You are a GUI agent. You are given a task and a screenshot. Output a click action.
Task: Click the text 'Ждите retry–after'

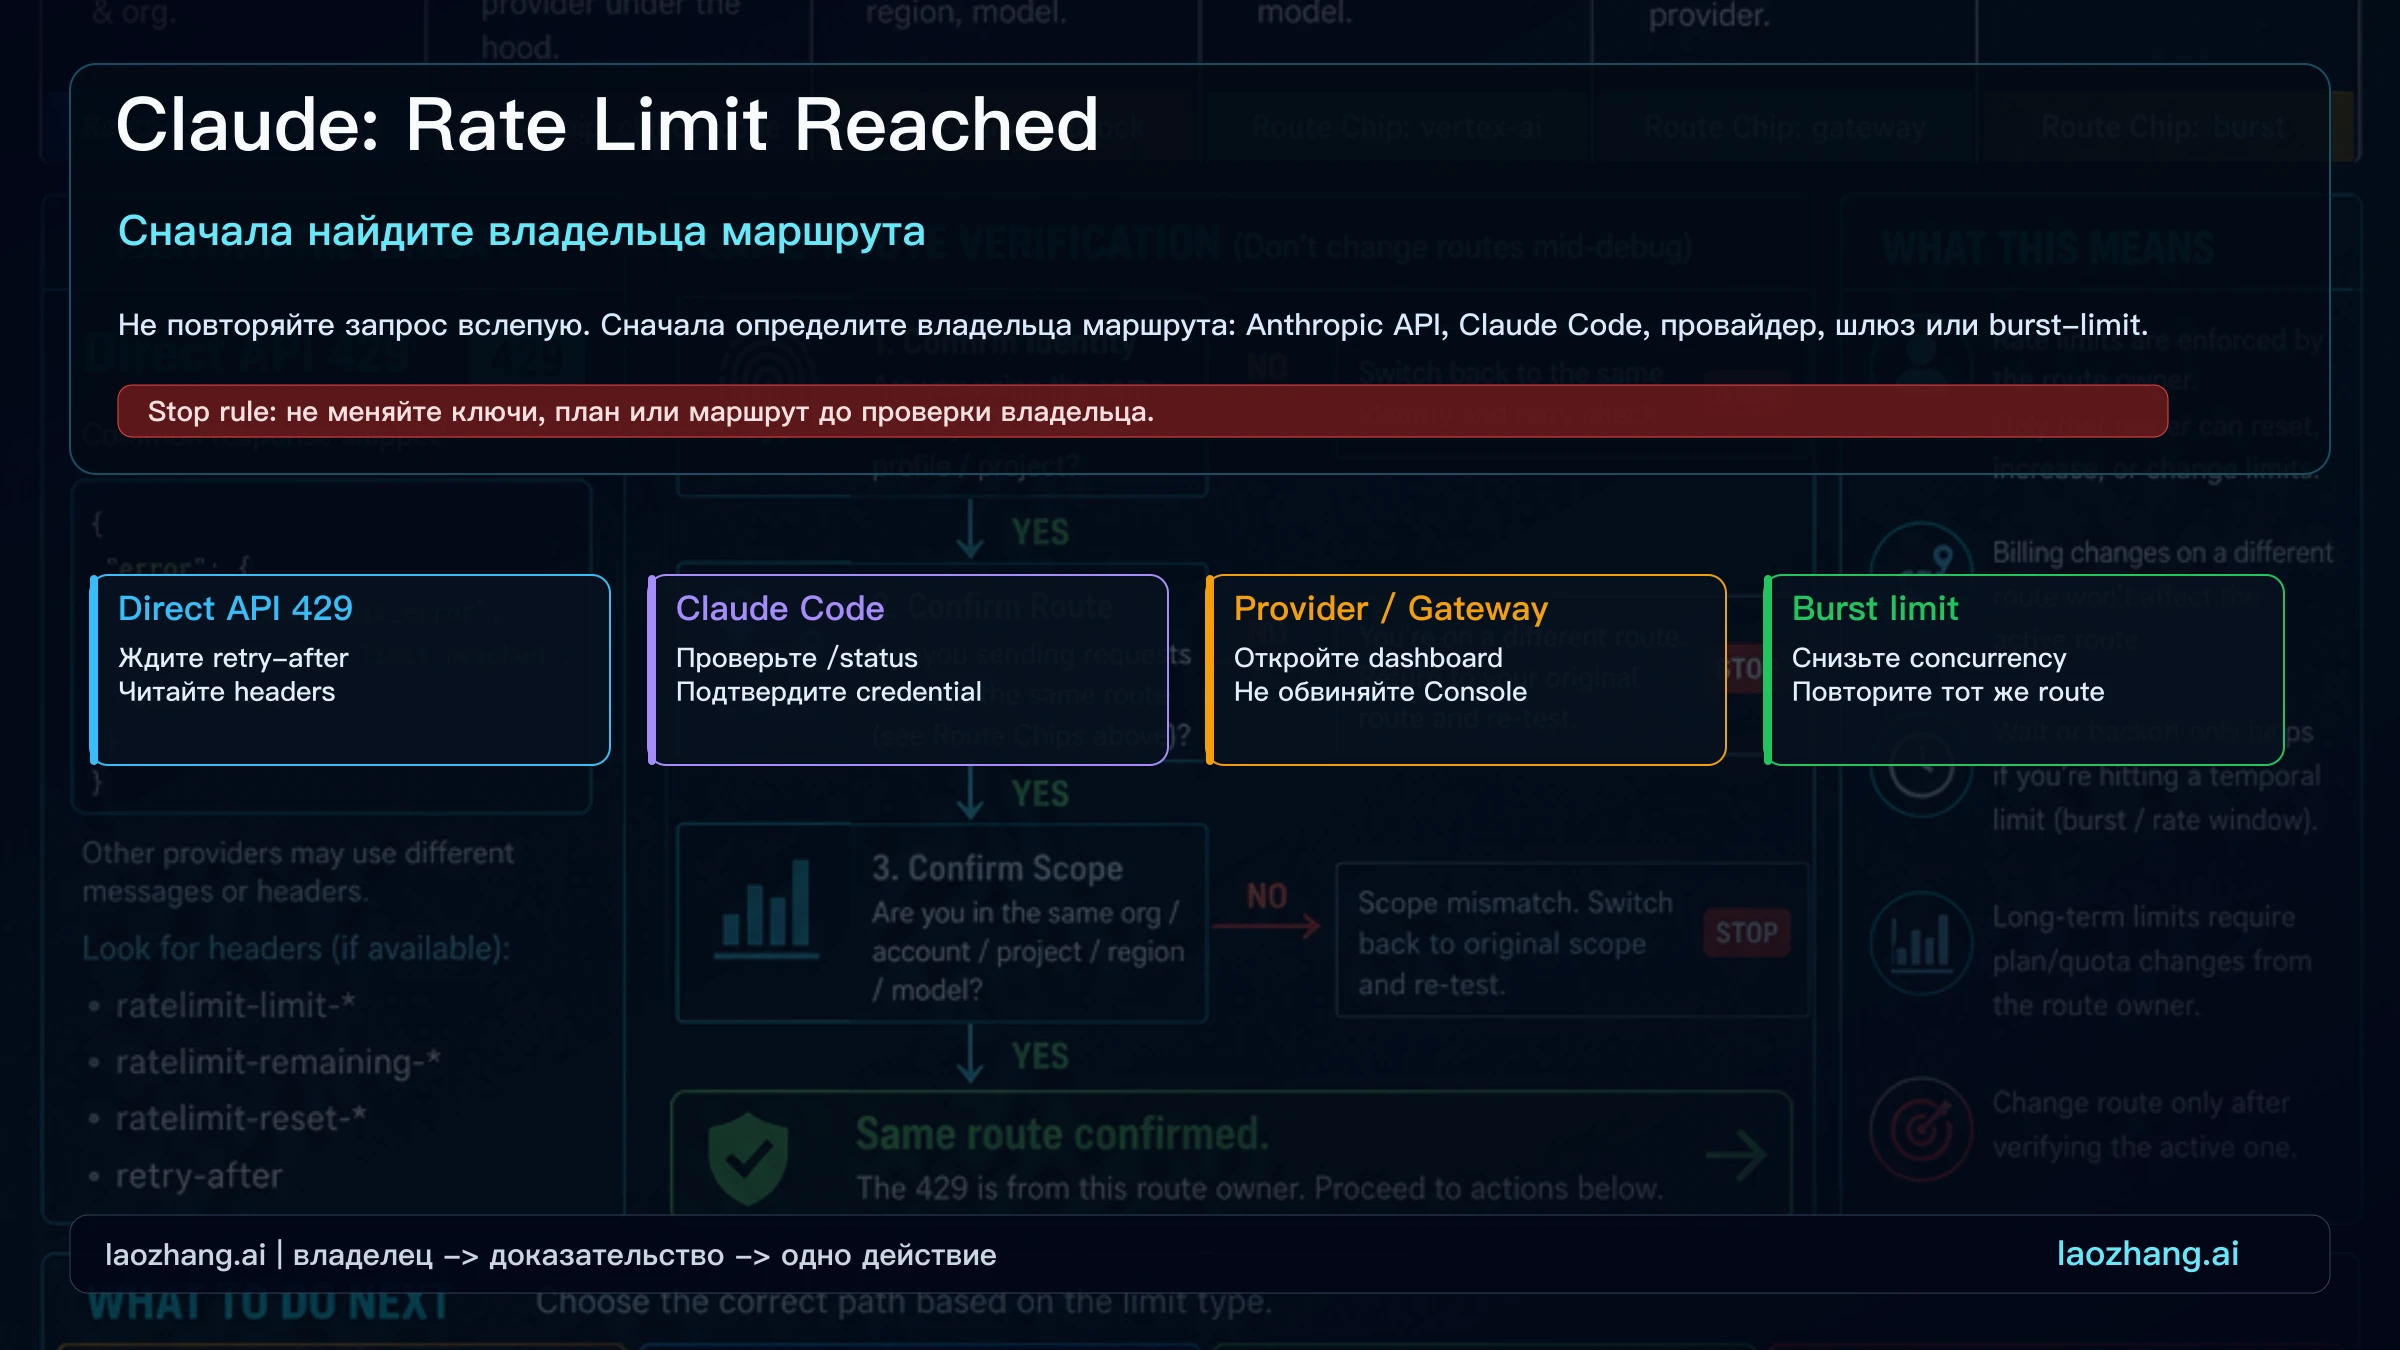[x=233, y=658]
